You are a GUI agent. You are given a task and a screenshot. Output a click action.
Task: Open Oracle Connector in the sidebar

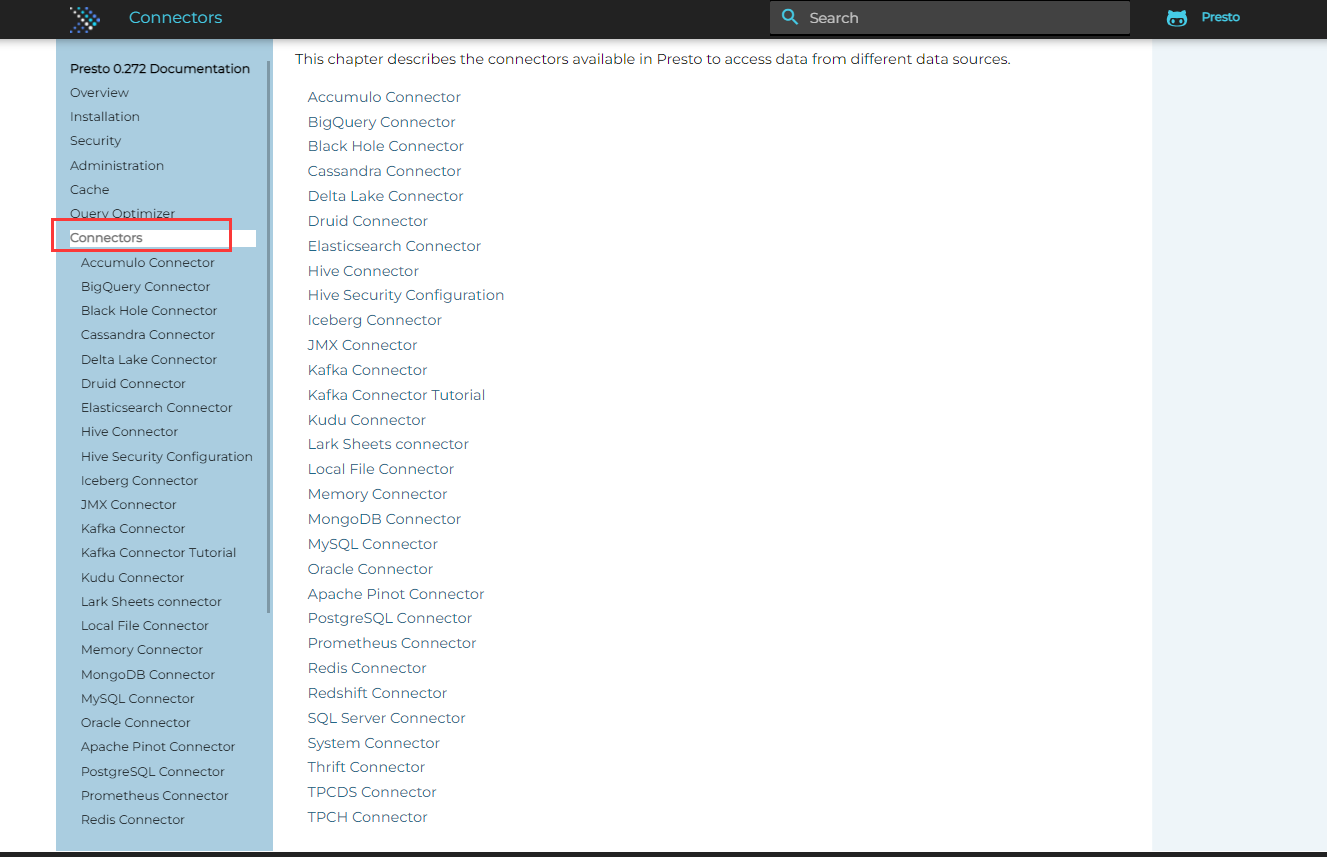(x=136, y=723)
